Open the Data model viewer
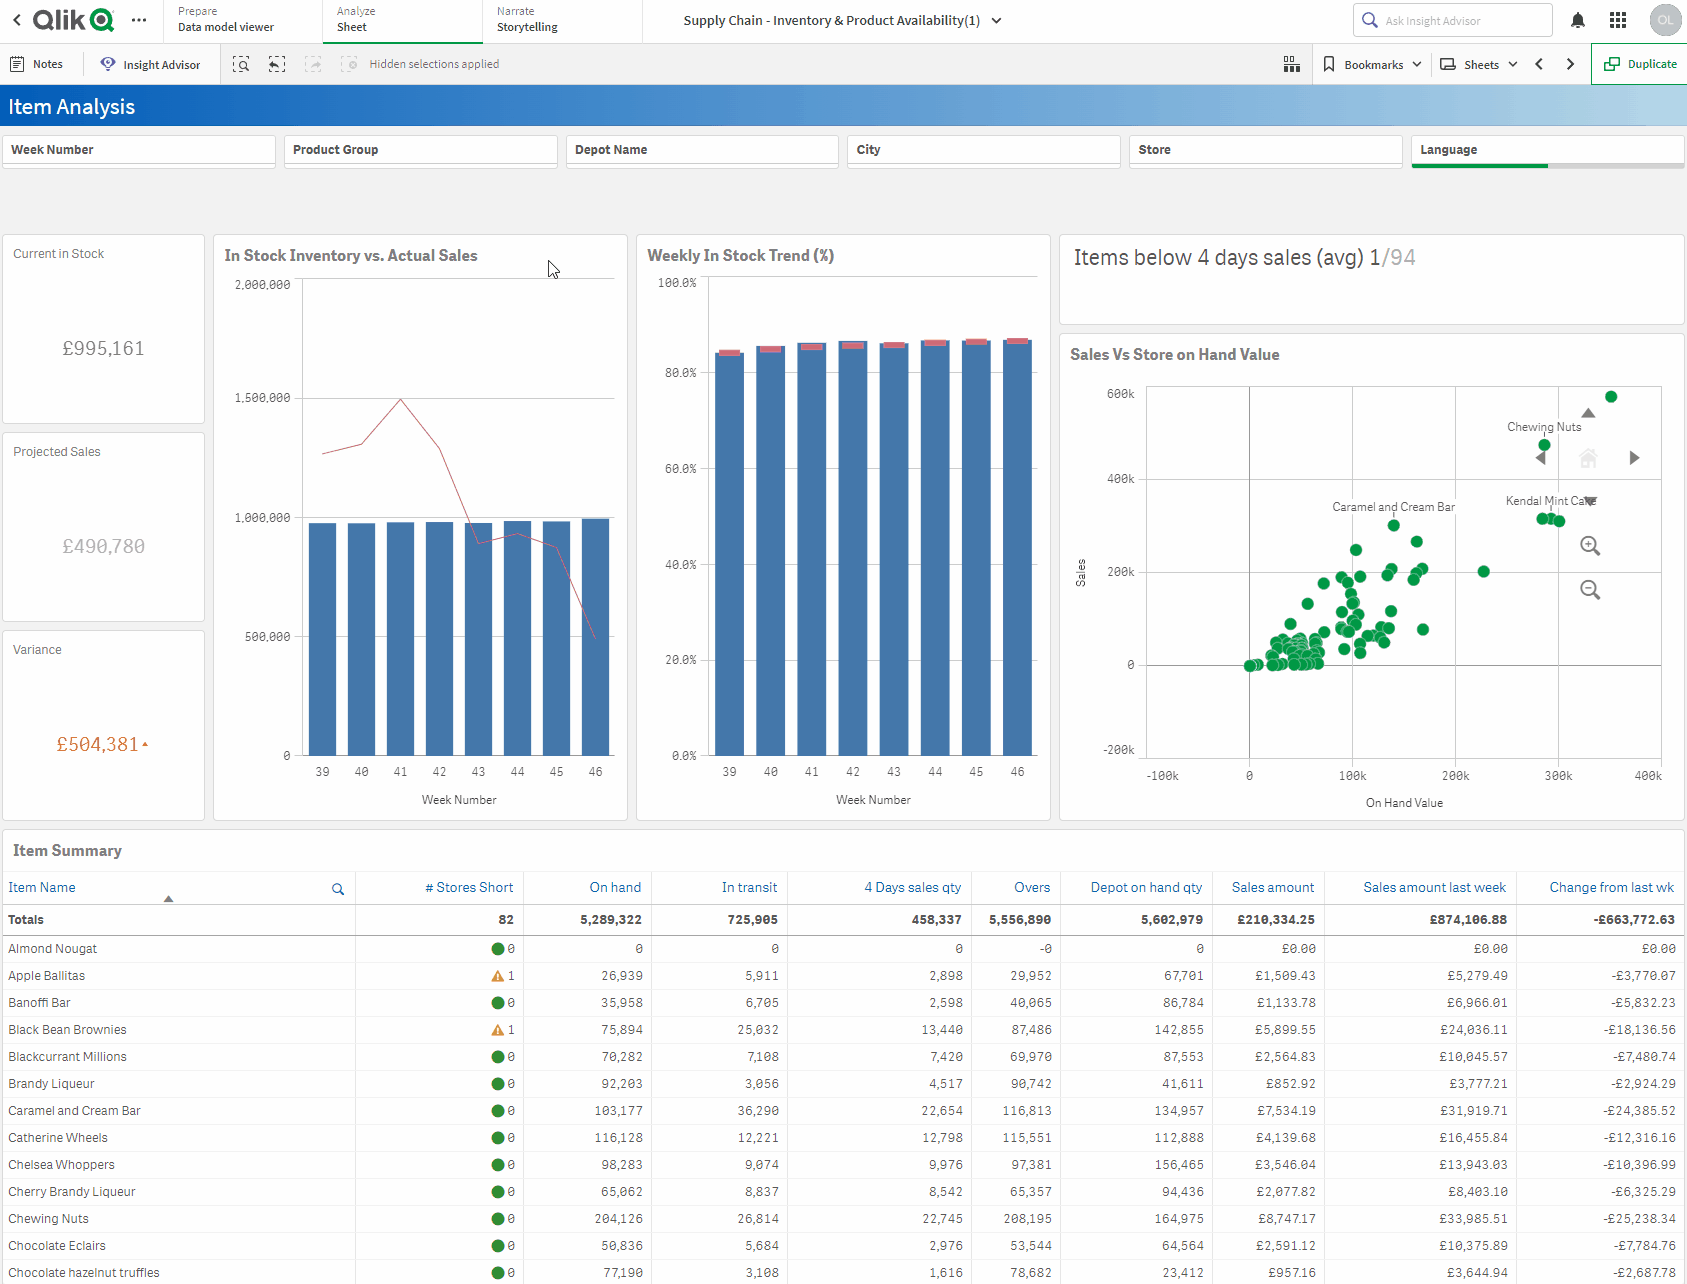This screenshot has height=1284, width=1687. [226, 20]
